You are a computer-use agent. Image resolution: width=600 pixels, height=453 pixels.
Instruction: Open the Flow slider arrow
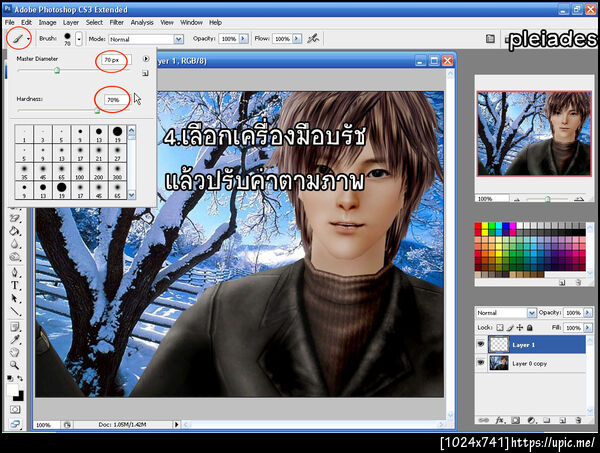[297, 39]
